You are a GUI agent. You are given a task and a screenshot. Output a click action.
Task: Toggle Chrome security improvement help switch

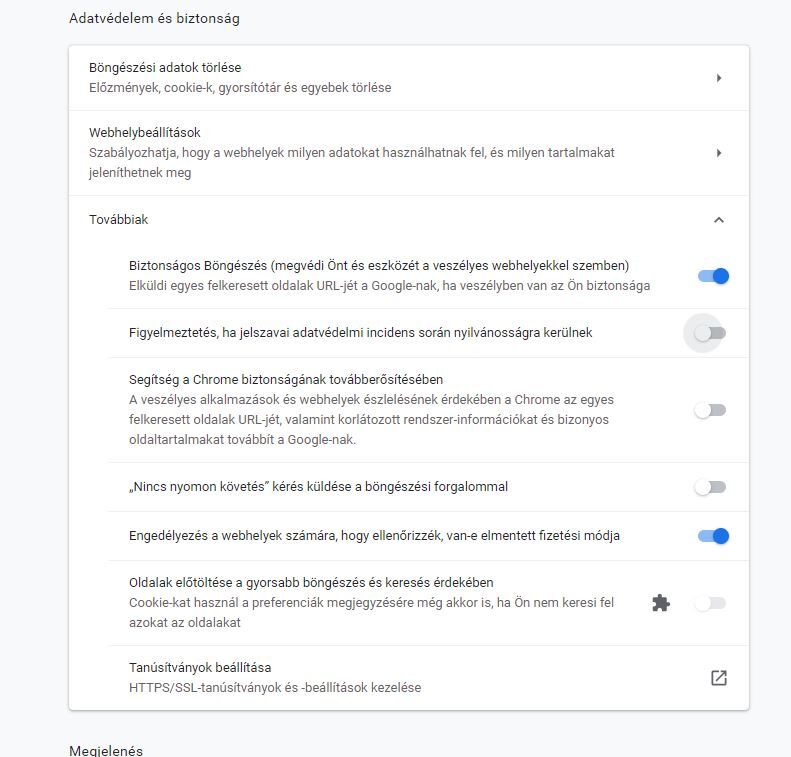point(710,410)
